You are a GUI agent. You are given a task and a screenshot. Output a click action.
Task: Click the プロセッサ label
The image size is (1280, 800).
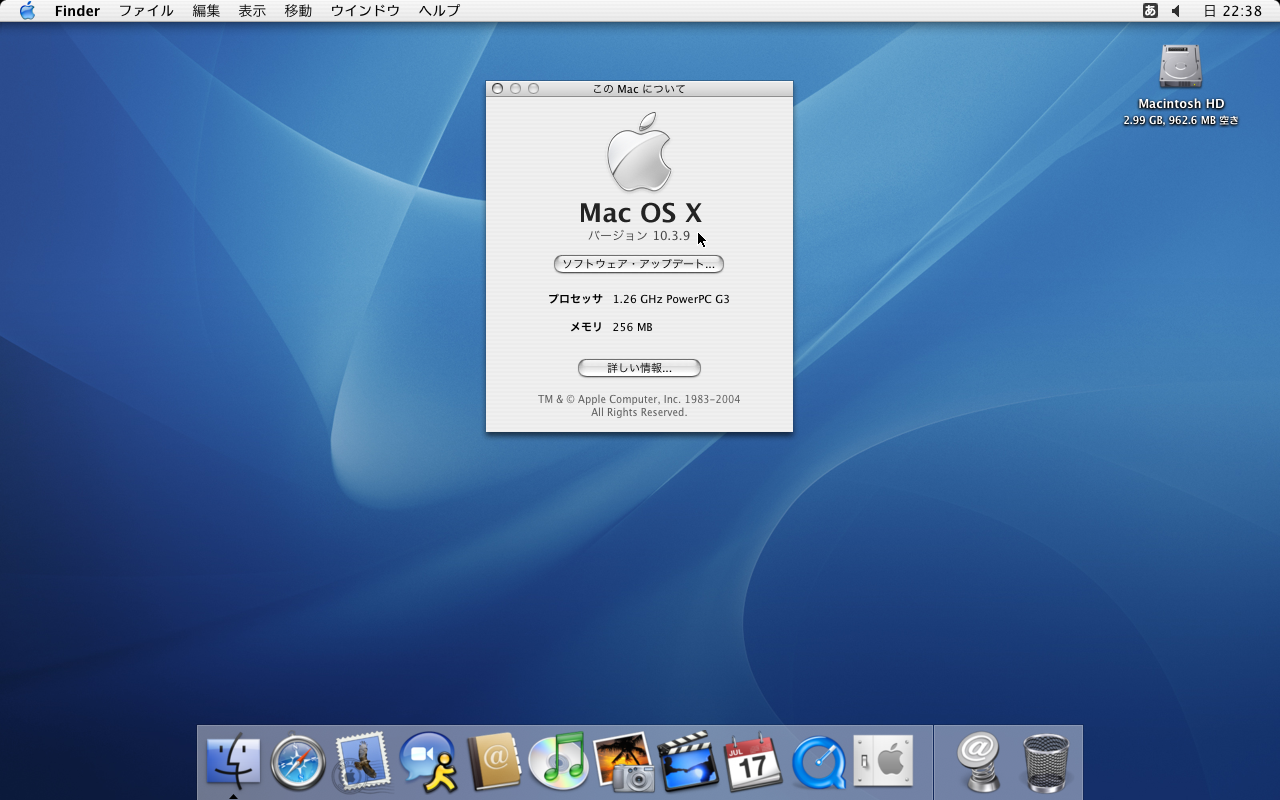pos(575,299)
